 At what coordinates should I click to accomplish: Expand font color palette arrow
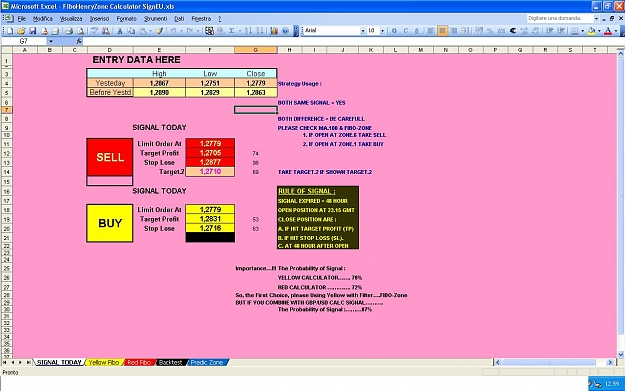pyautogui.click(x=616, y=31)
